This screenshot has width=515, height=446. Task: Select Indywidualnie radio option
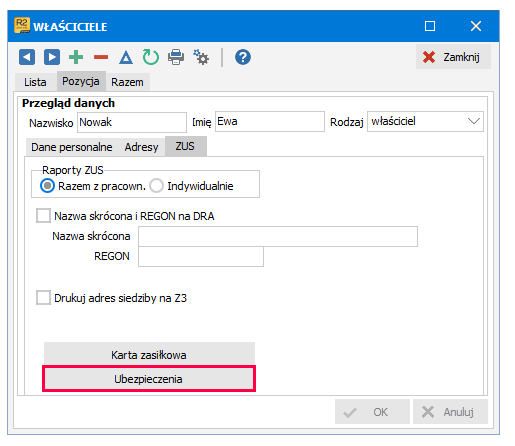(157, 186)
